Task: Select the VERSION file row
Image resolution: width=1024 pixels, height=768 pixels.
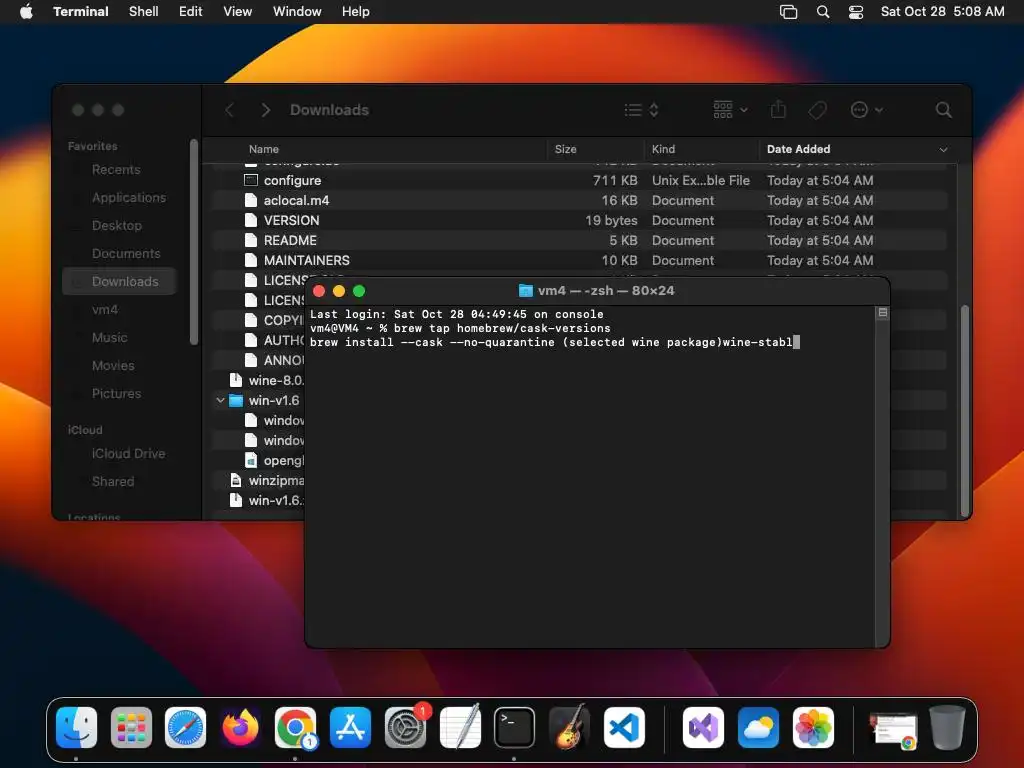Action: pyautogui.click(x=580, y=221)
